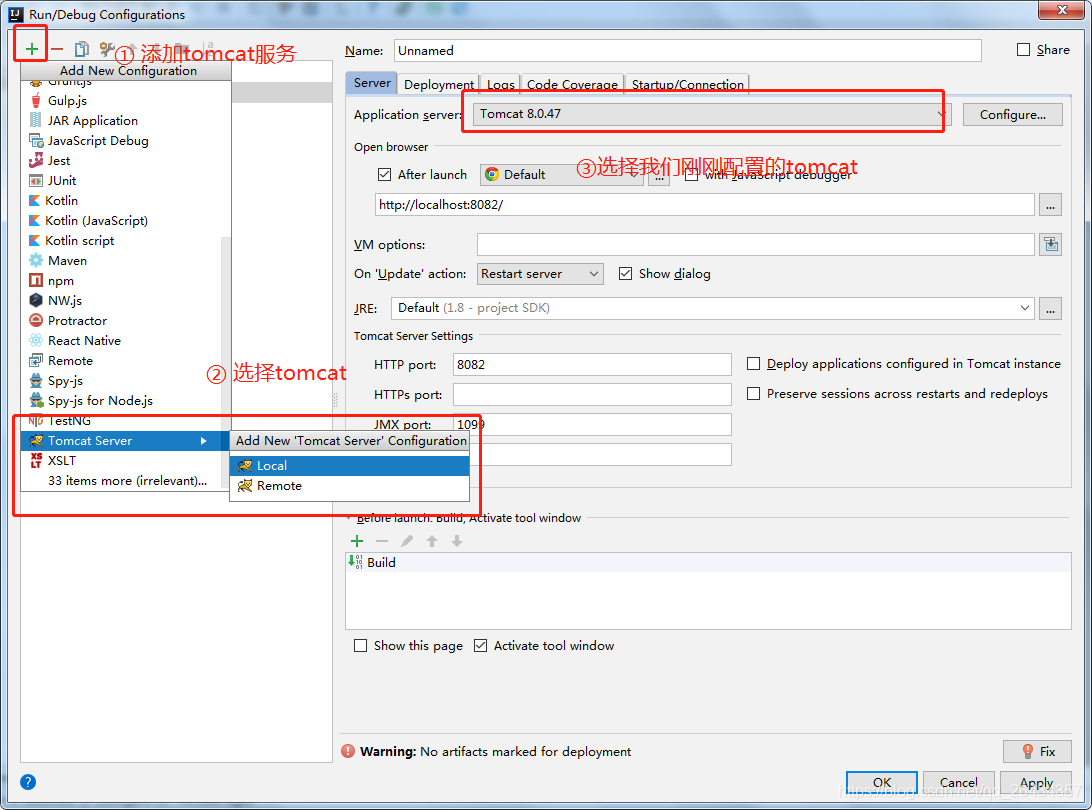The width and height of the screenshot is (1092, 810).
Task: Click the Configure... button
Action: (x=1013, y=114)
